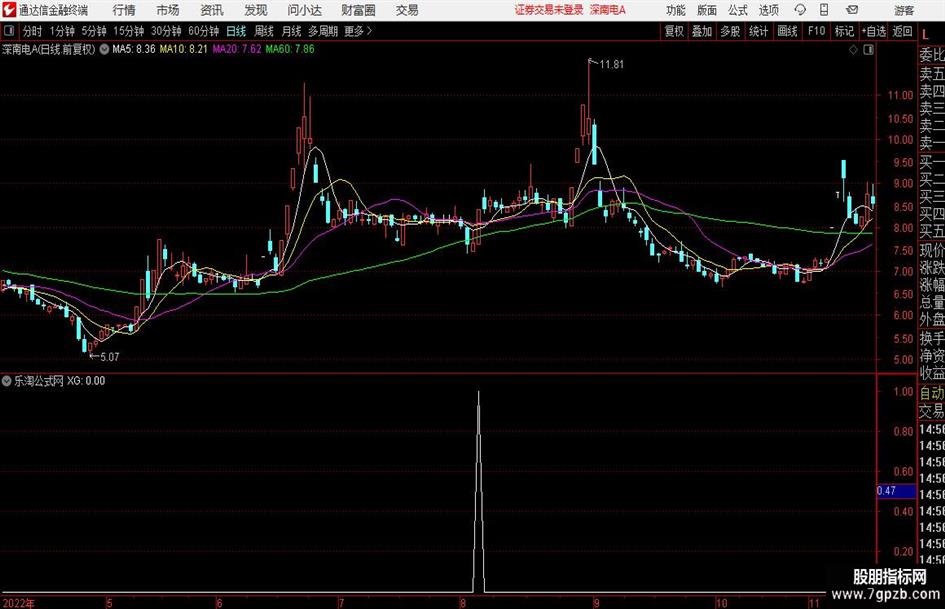This screenshot has width=945, height=609.
Task: Click the 证券交易未登录 login link
Action: tap(549, 10)
